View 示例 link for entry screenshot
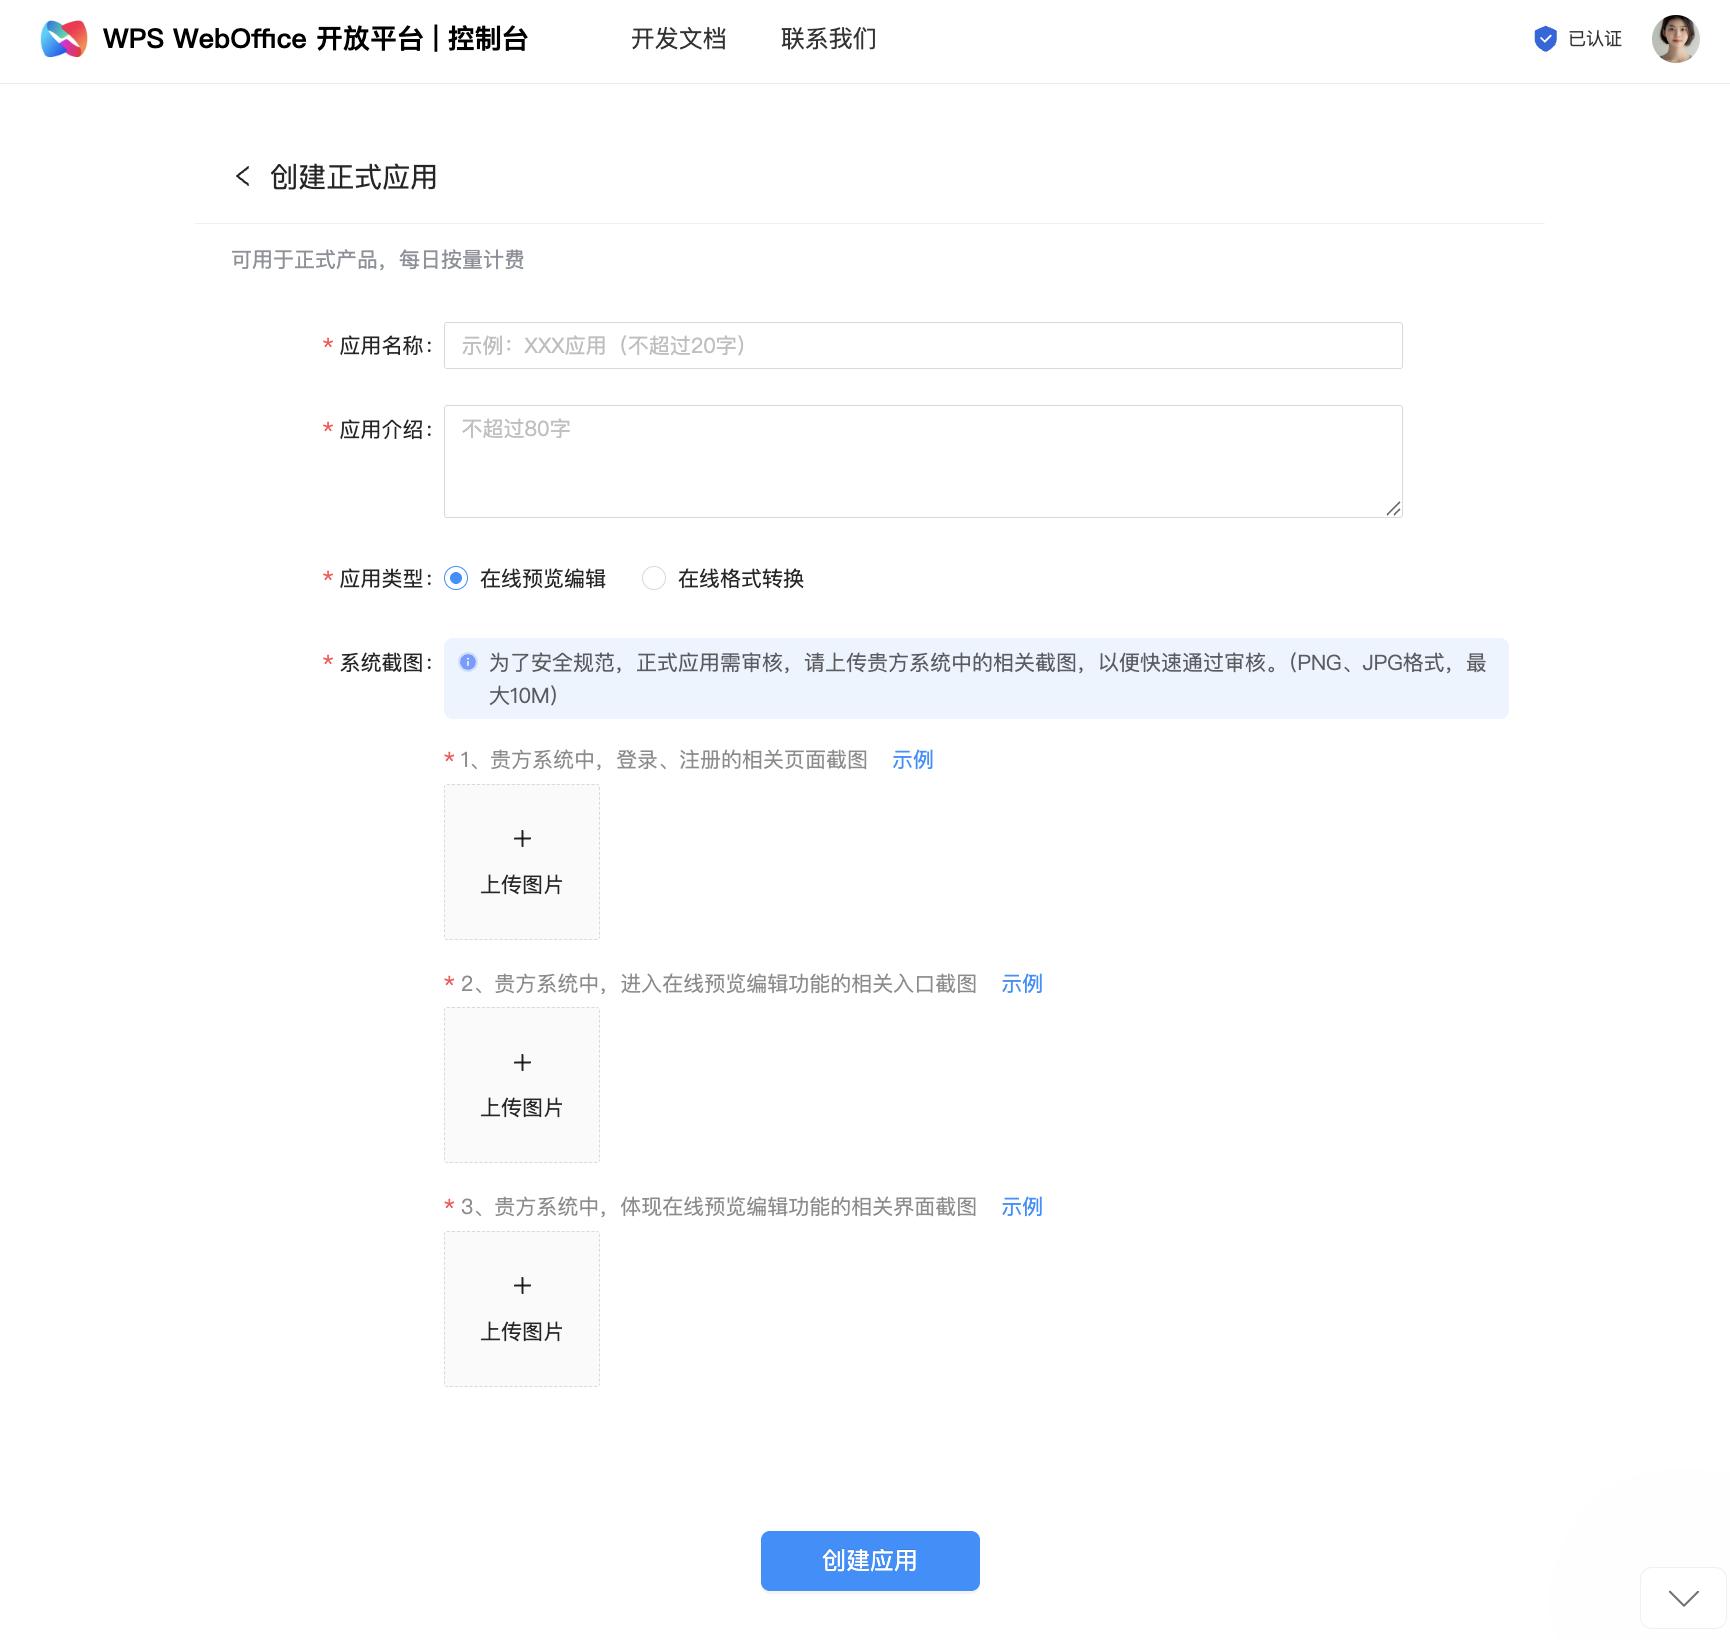The height and width of the screenshot is (1640, 1730). pos(1021,984)
